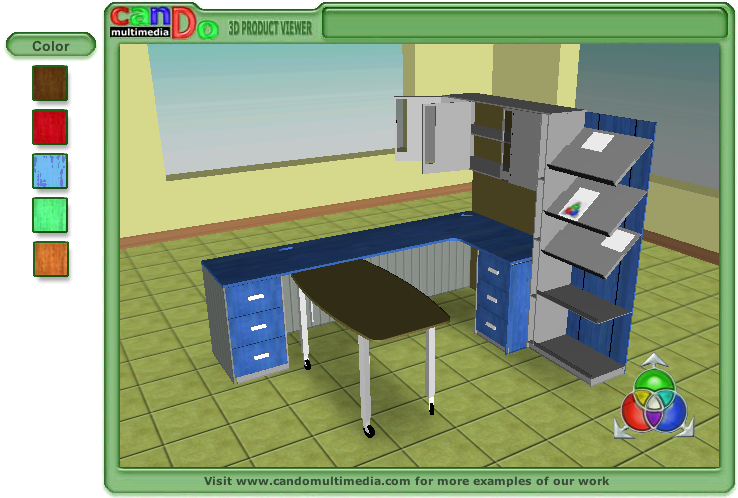738x498 pixels.
Task: Click the empty green title bar field
Action: (525, 23)
